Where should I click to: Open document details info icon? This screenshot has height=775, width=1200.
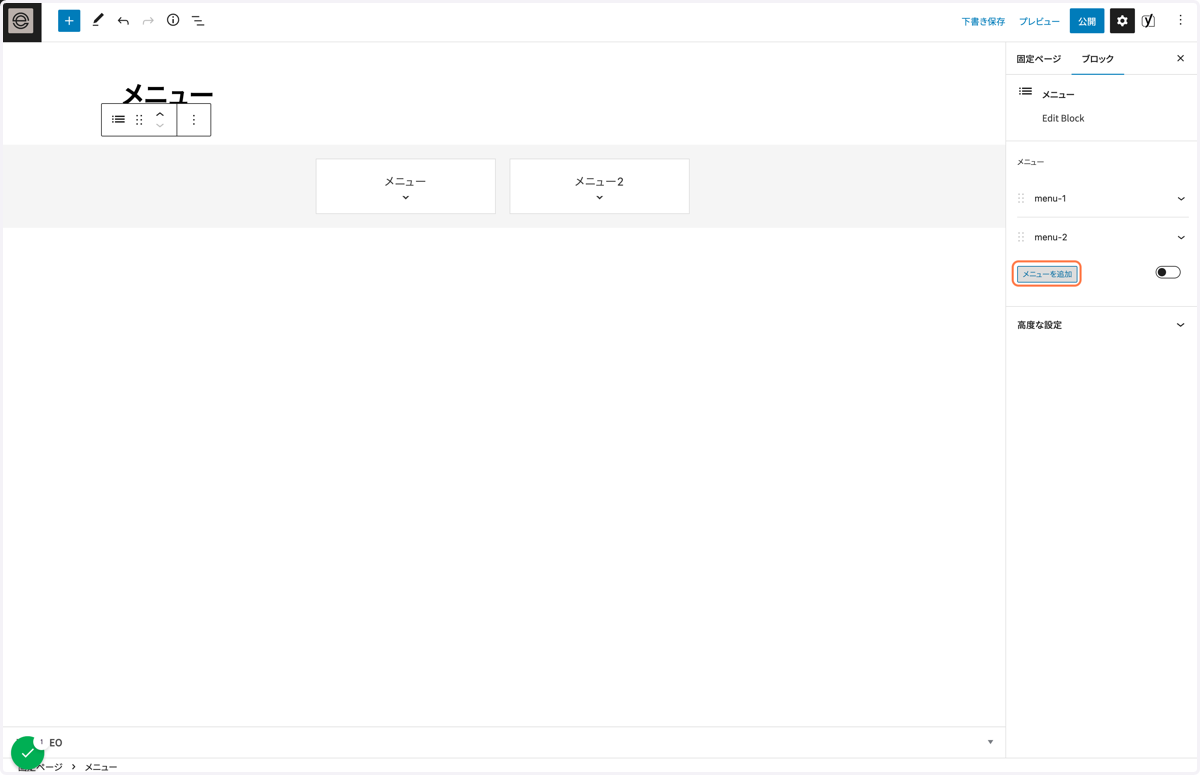(173, 20)
